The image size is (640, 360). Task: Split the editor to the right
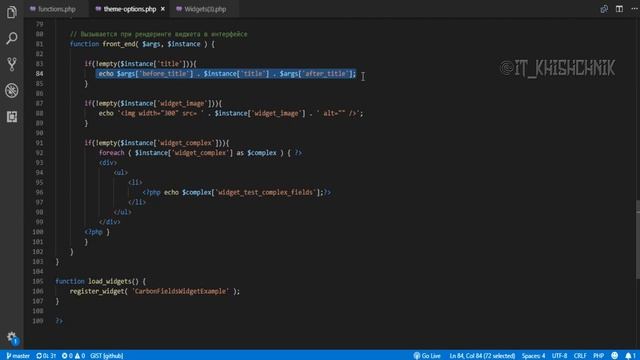tap(619, 9)
